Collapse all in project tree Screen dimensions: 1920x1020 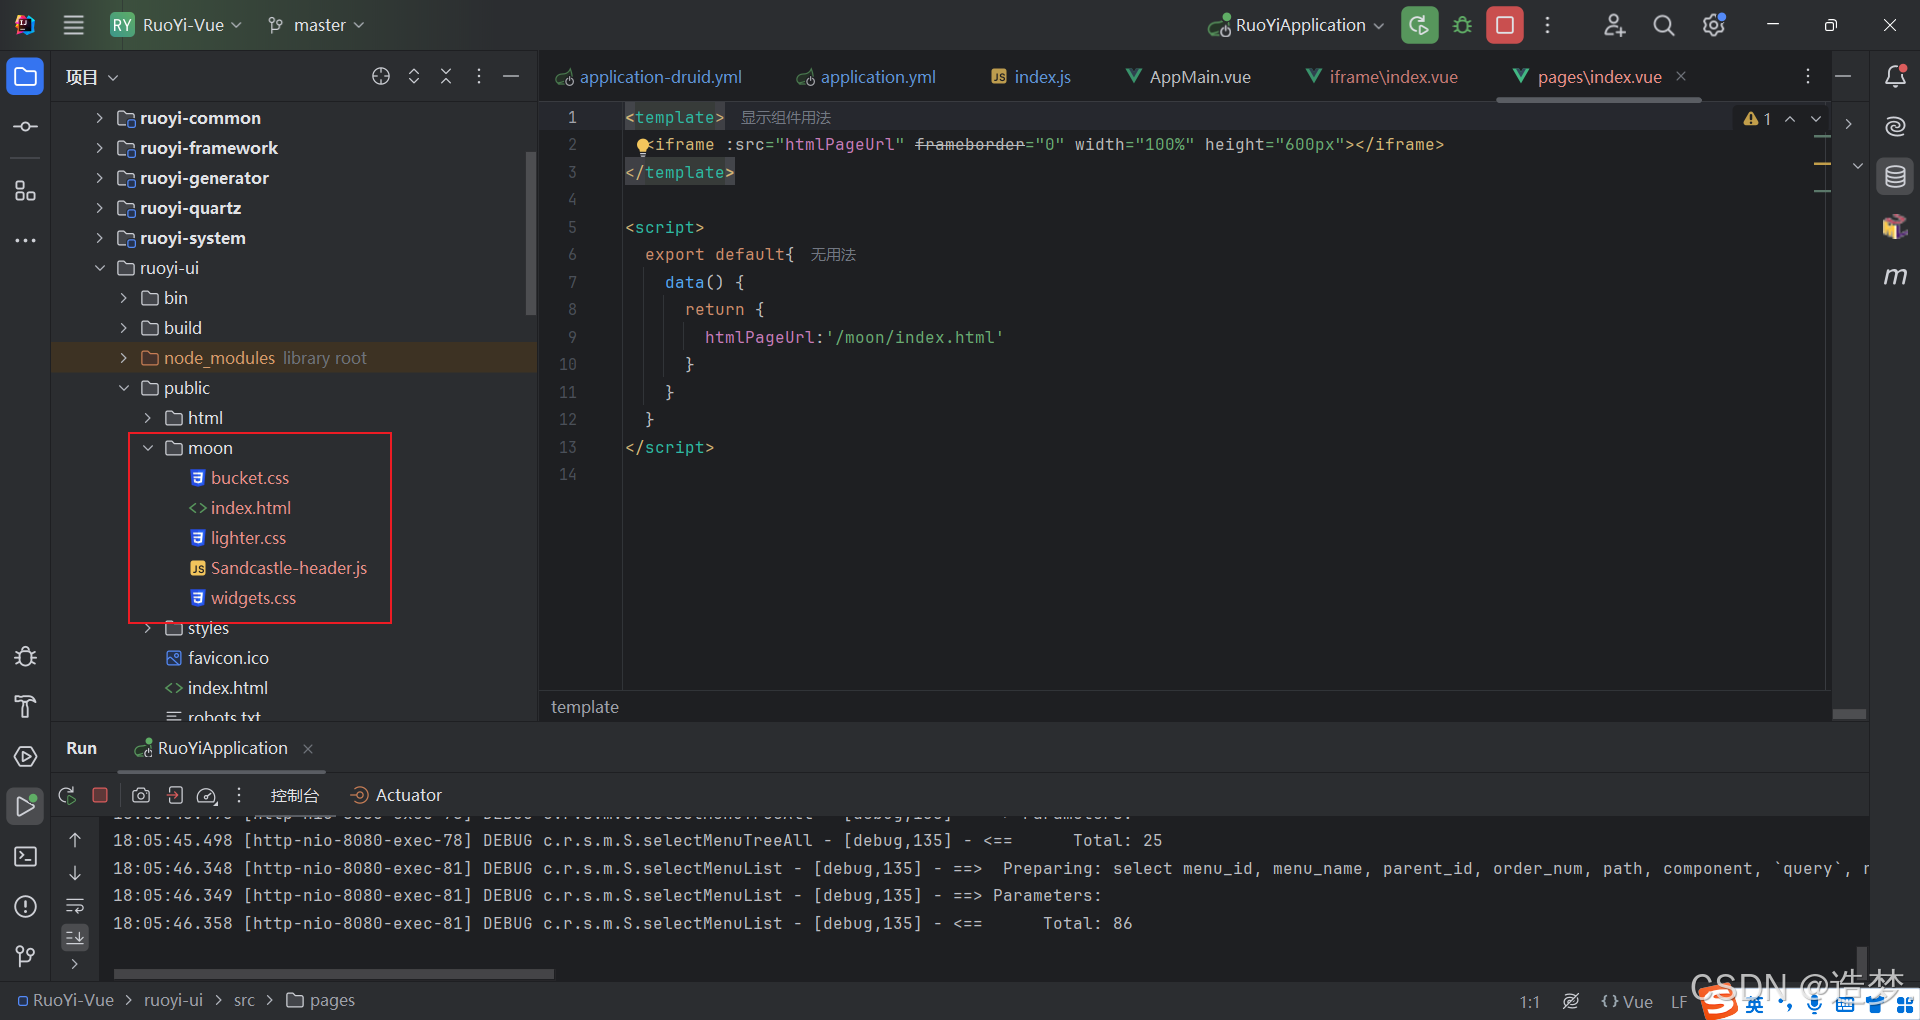(446, 77)
